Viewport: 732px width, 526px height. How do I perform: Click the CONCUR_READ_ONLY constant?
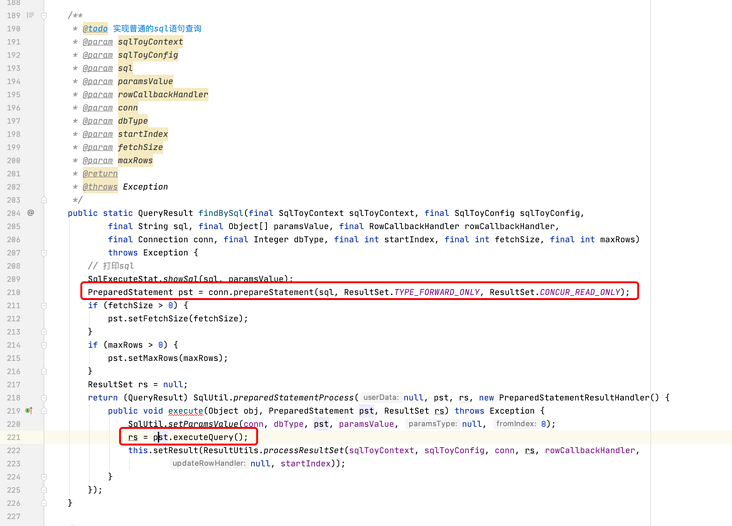(x=580, y=292)
